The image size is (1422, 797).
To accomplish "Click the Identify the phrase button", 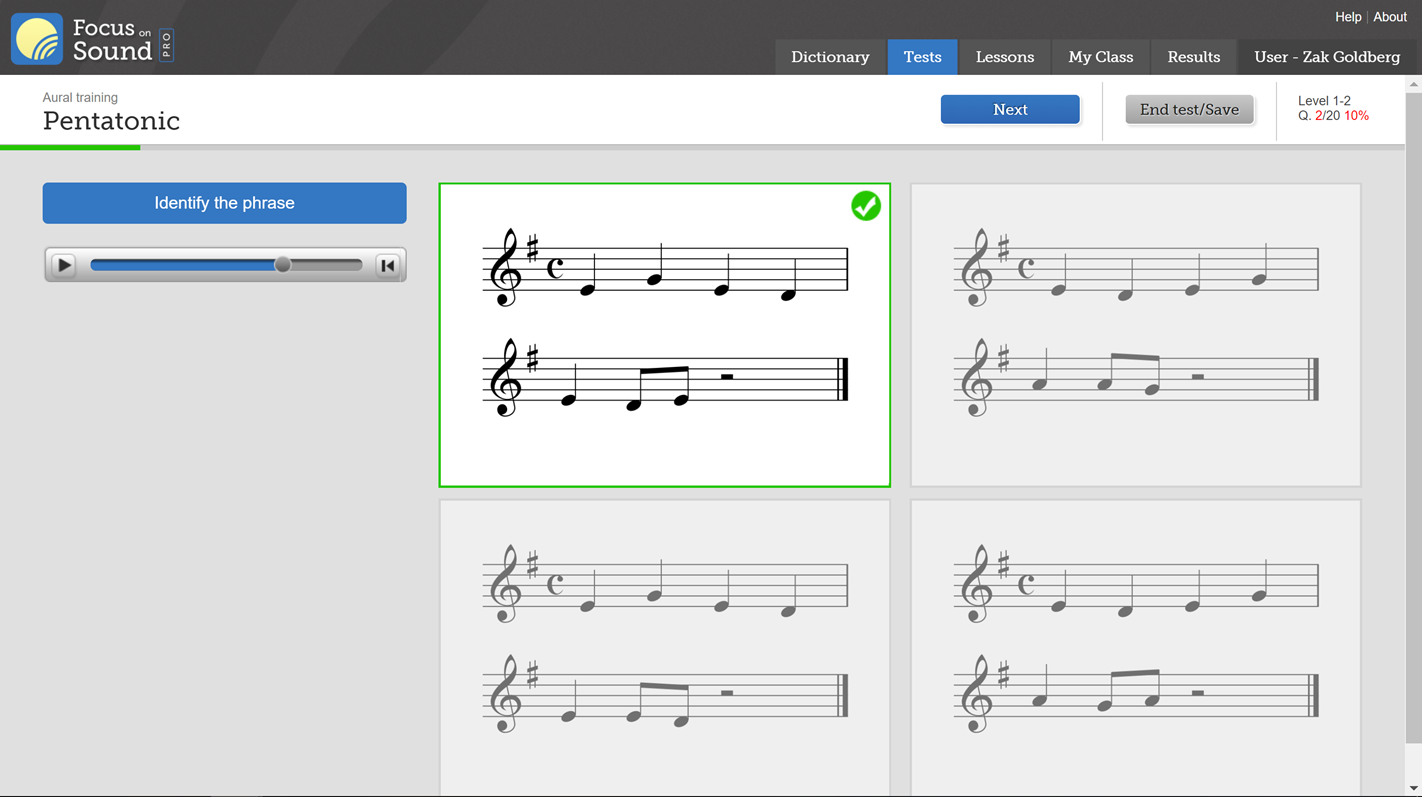I will [x=224, y=203].
